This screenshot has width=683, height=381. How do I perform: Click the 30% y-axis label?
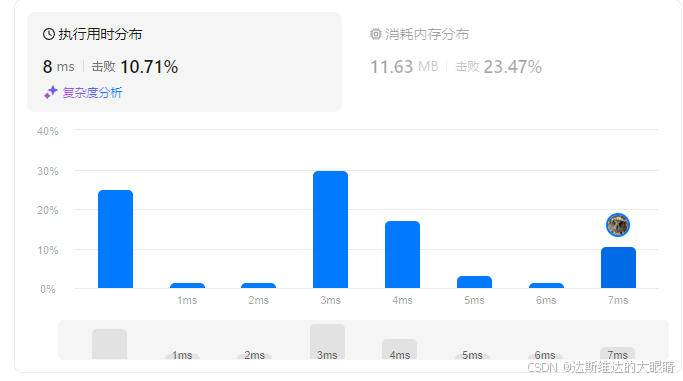pos(48,171)
